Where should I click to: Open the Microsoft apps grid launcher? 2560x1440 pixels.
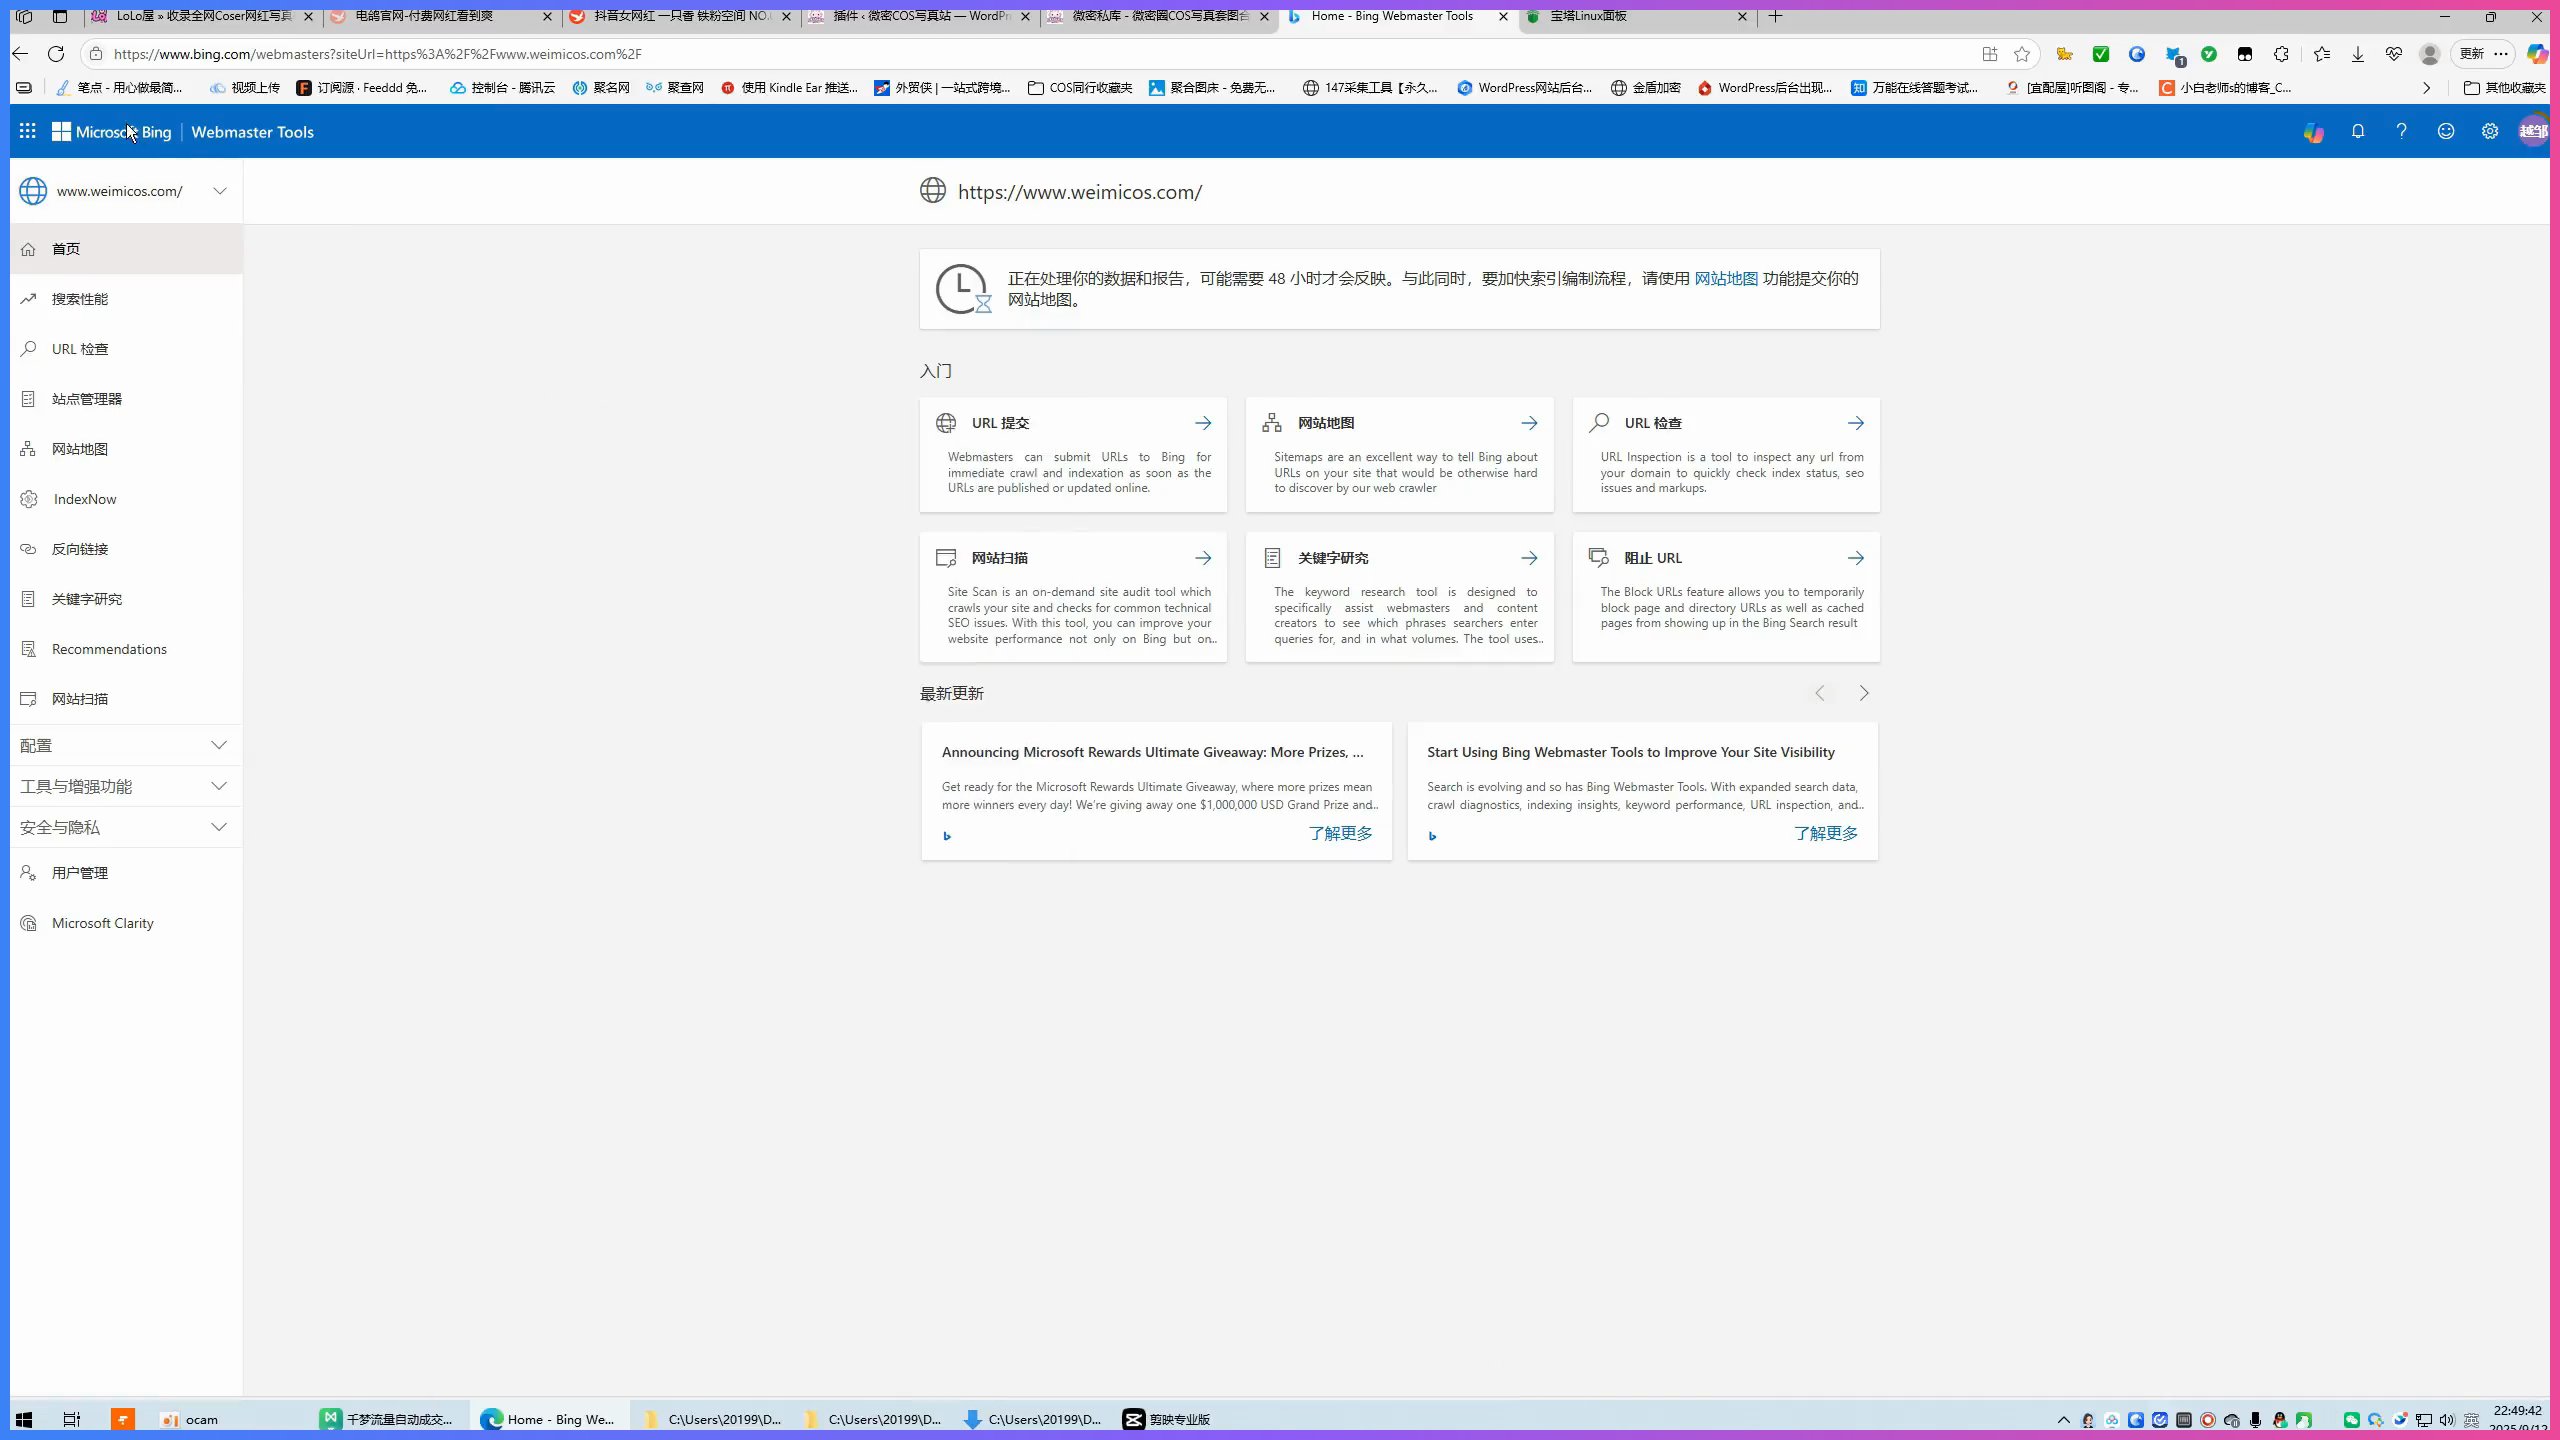(28, 131)
